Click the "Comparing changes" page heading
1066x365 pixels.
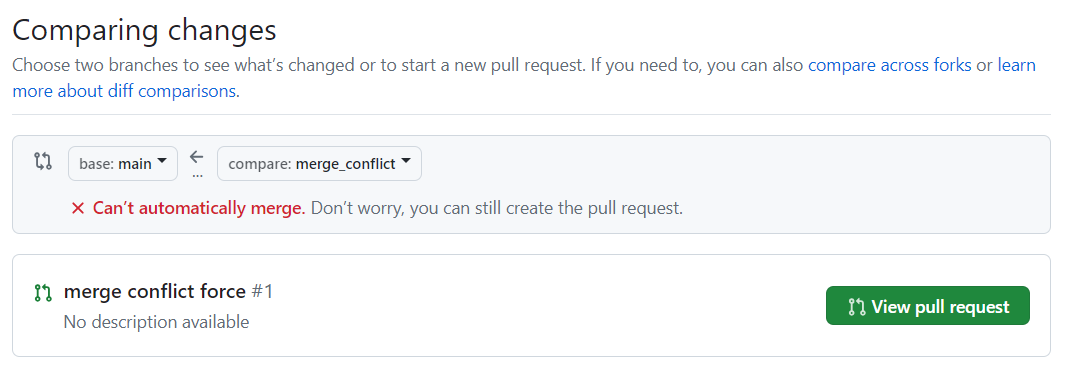[145, 31]
